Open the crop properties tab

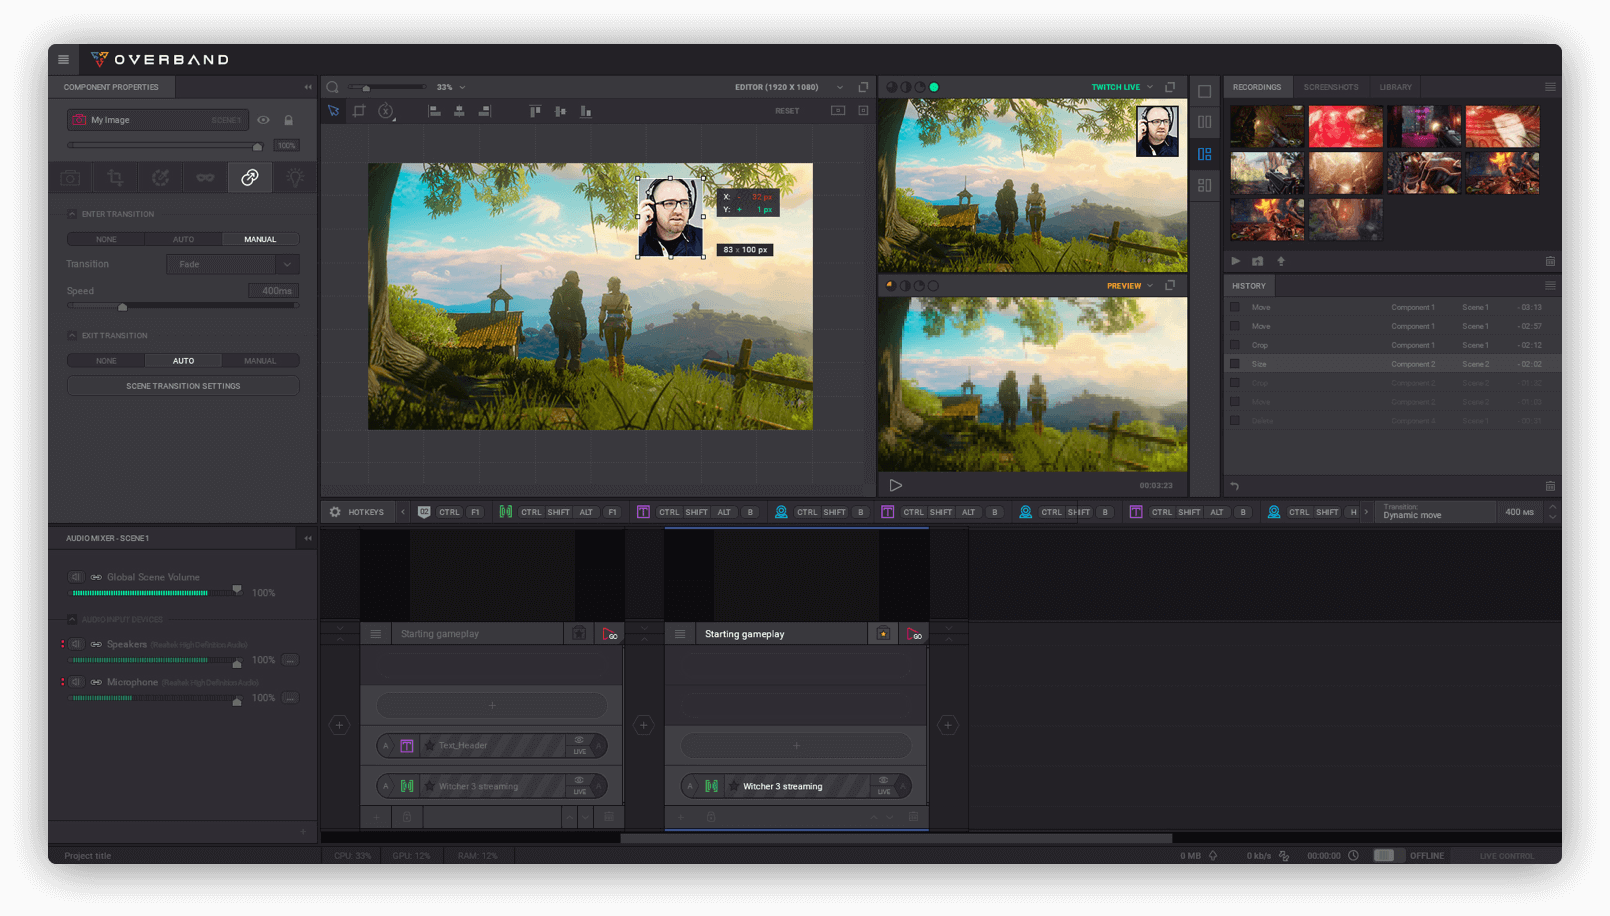[x=115, y=178]
